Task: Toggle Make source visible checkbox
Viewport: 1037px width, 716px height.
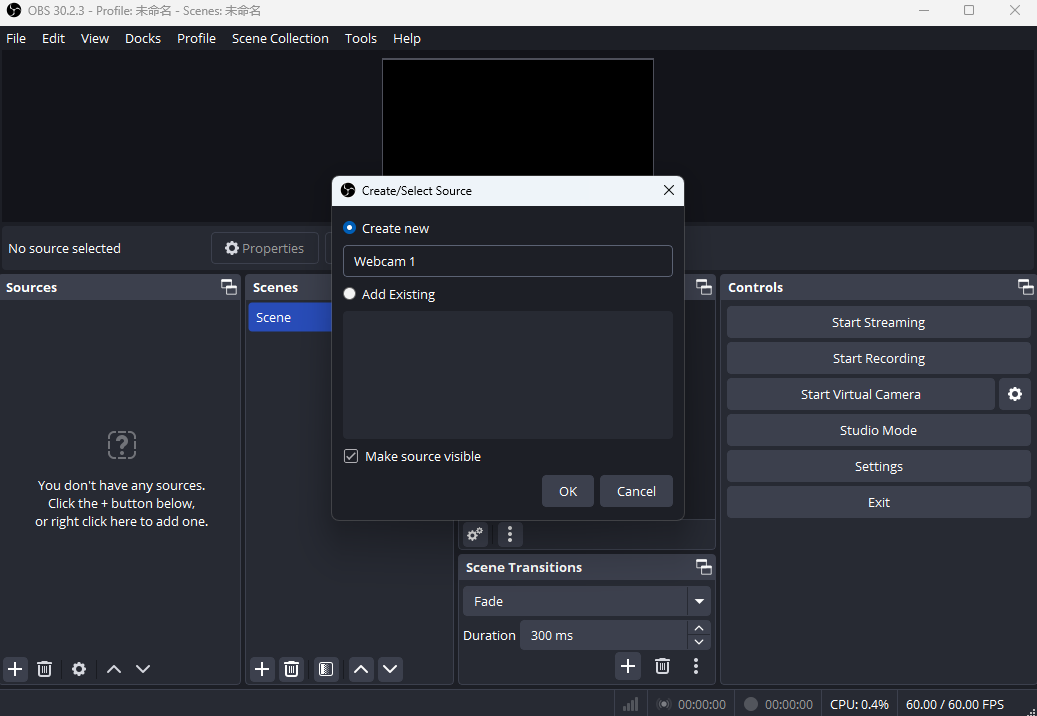Action: pos(351,456)
